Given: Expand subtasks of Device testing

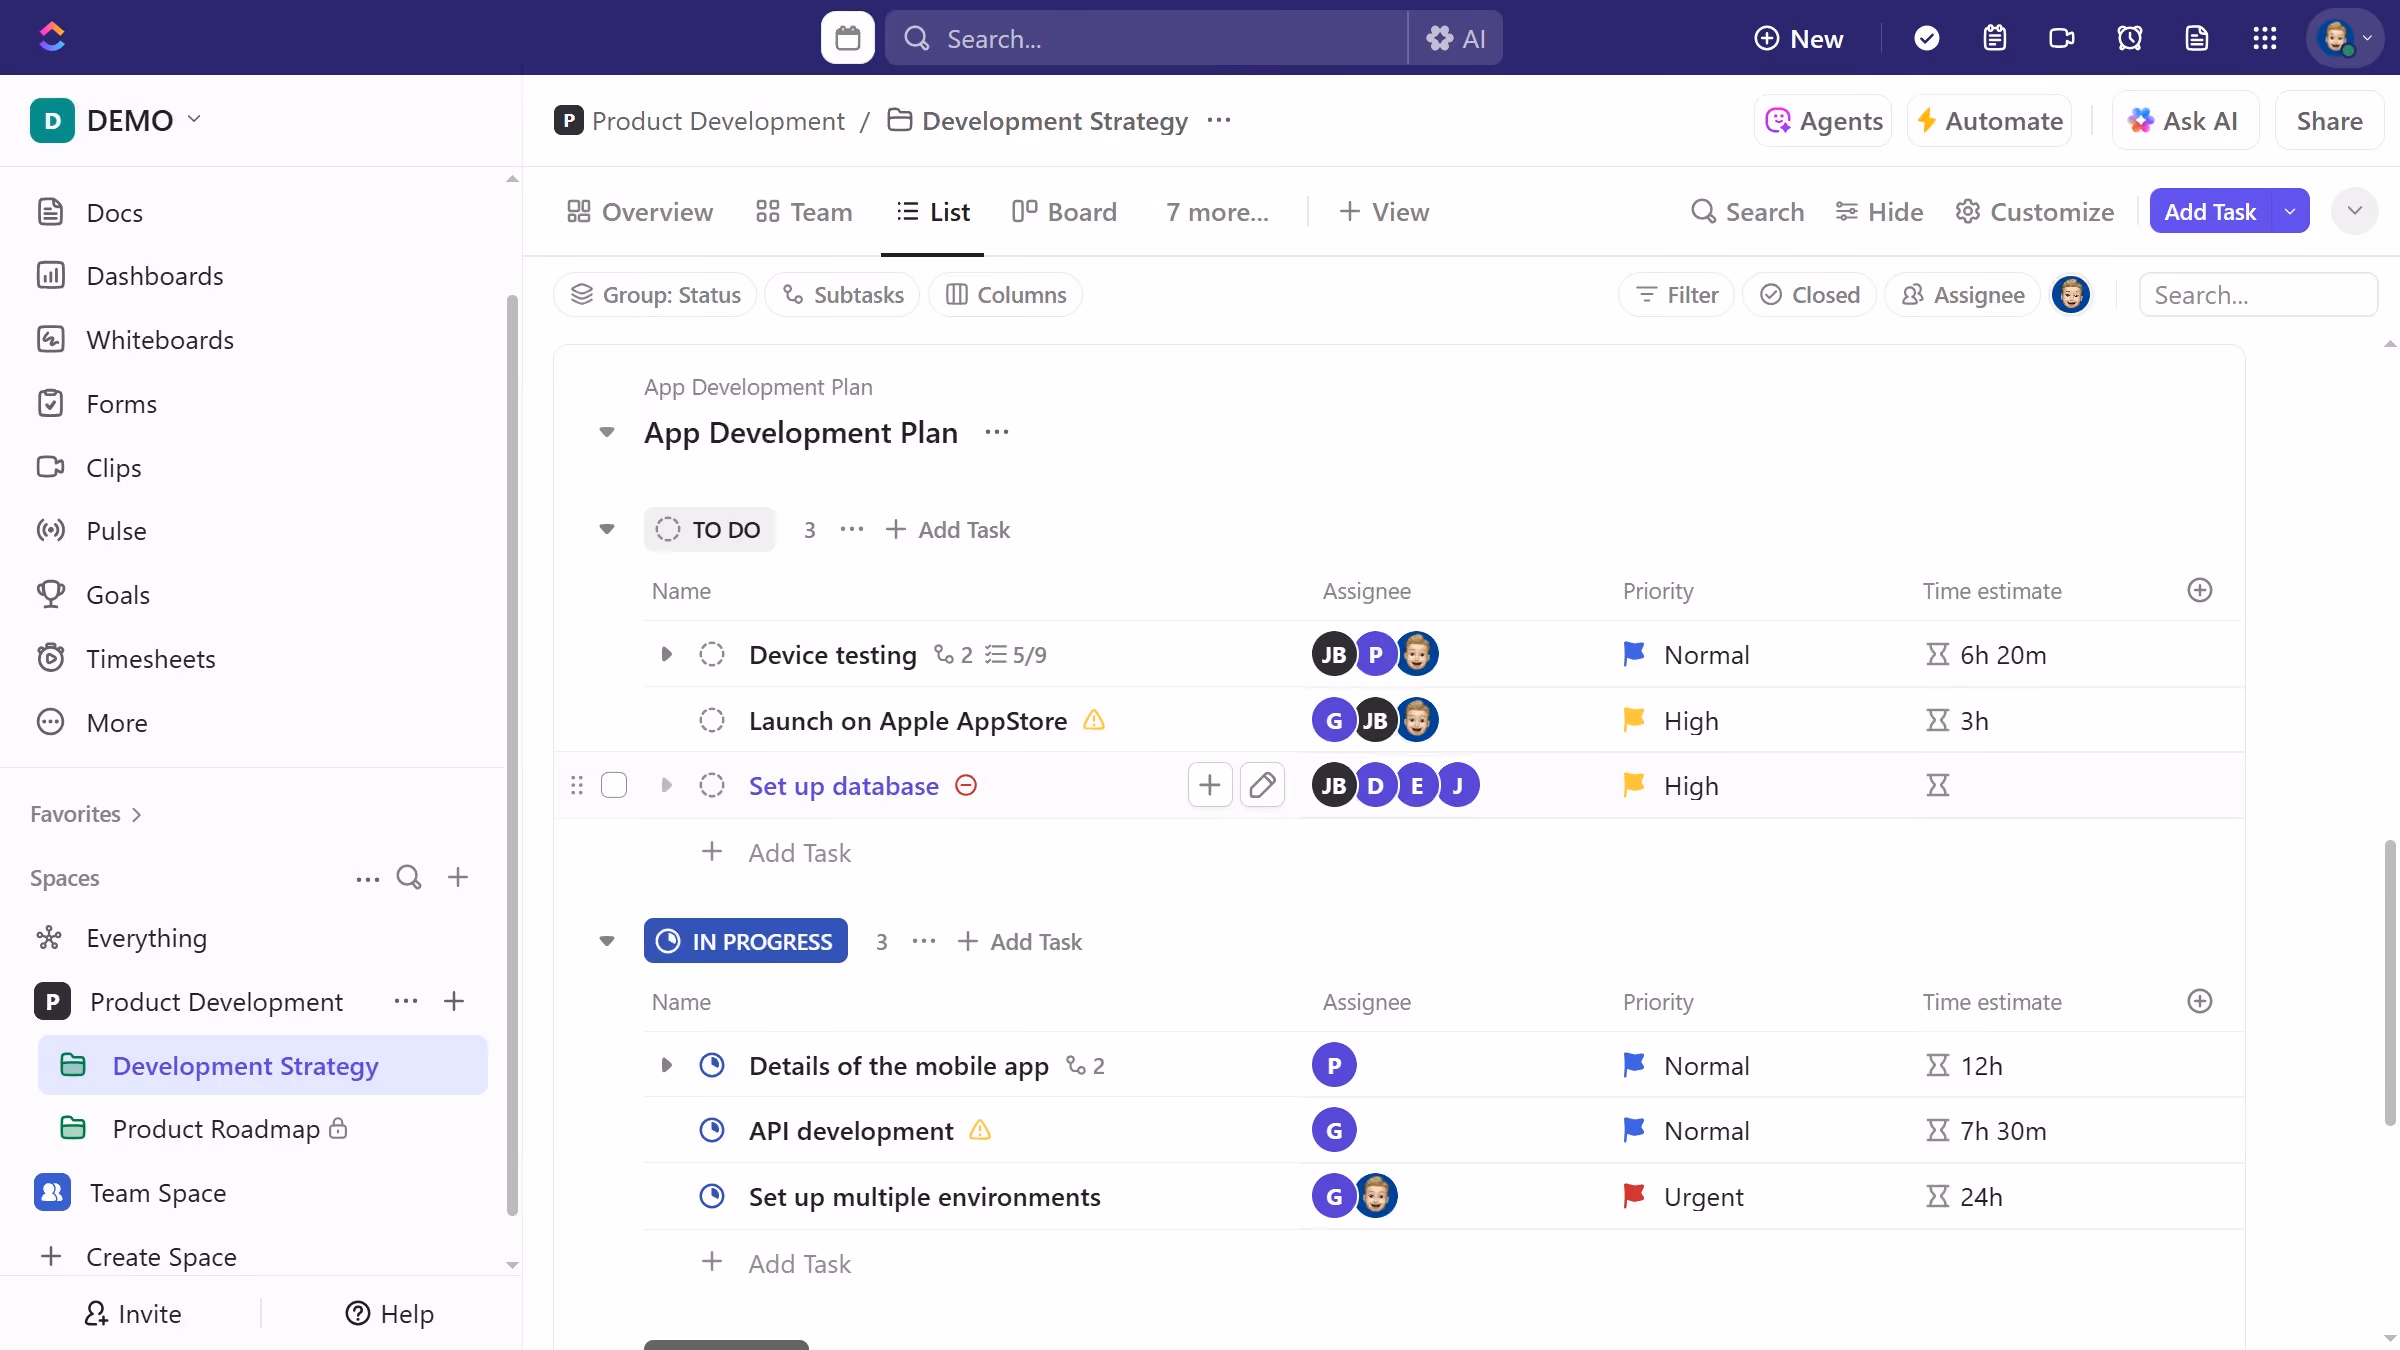Looking at the screenshot, I should 666,654.
